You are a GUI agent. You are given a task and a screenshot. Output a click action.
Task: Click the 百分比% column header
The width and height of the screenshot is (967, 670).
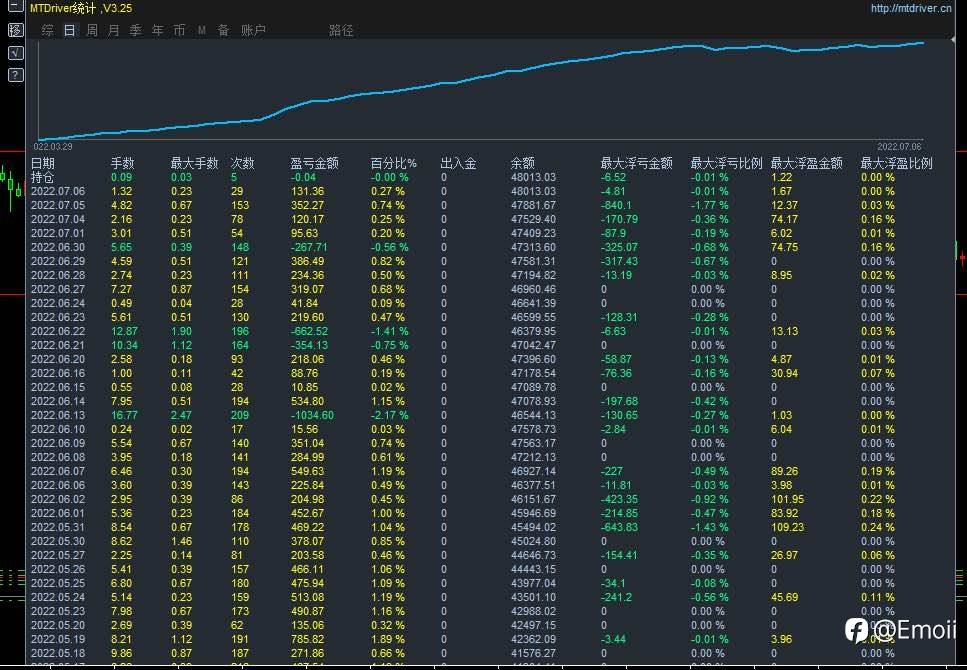(x=393, y=163)
